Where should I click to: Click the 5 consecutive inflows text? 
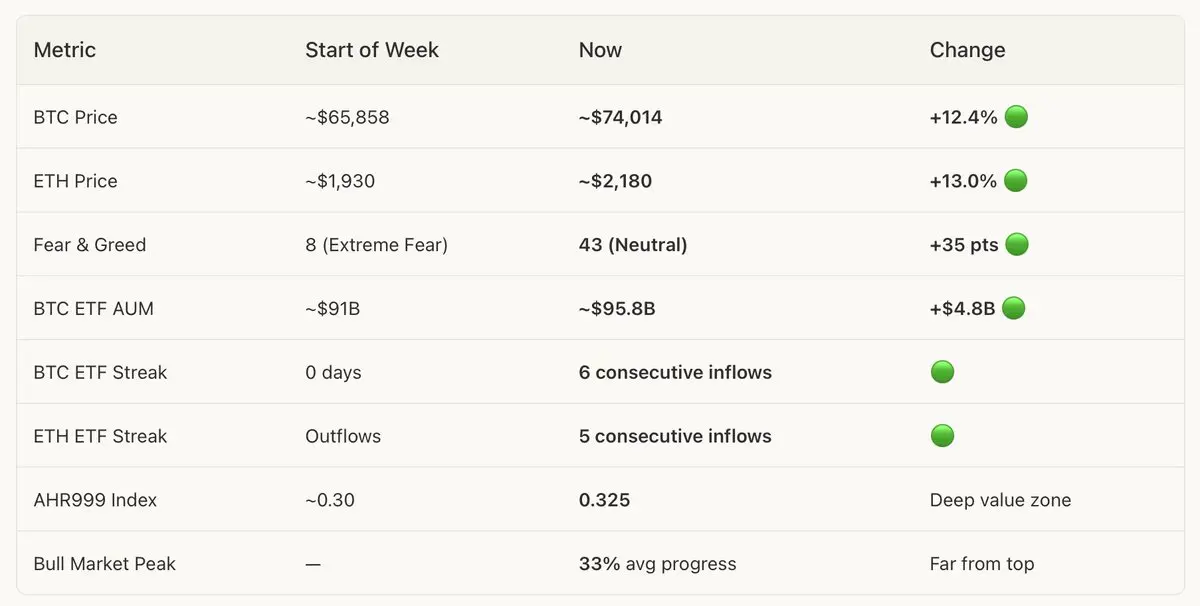(675, 436)
